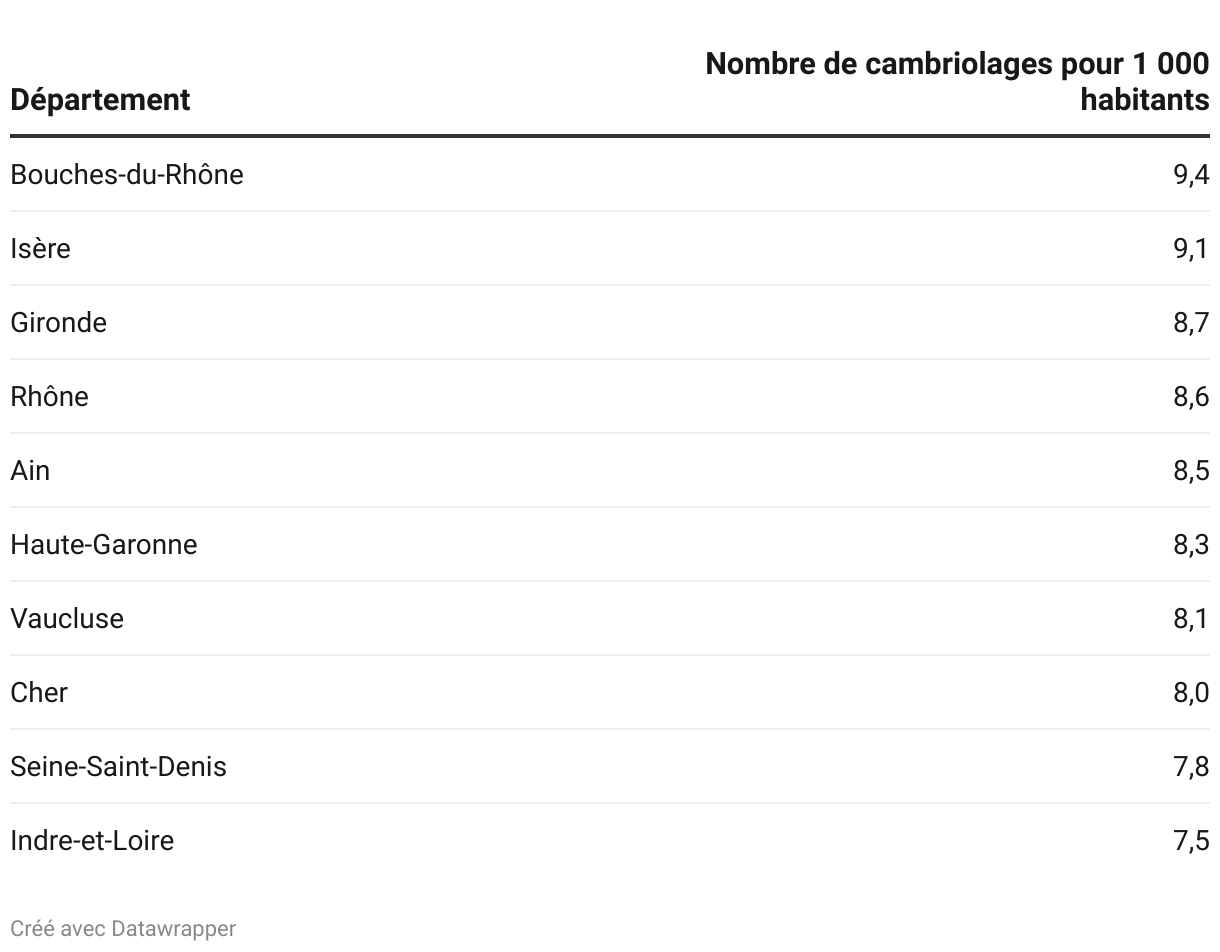
Task: Select the Ain row label
Action: tap(30, 470)
